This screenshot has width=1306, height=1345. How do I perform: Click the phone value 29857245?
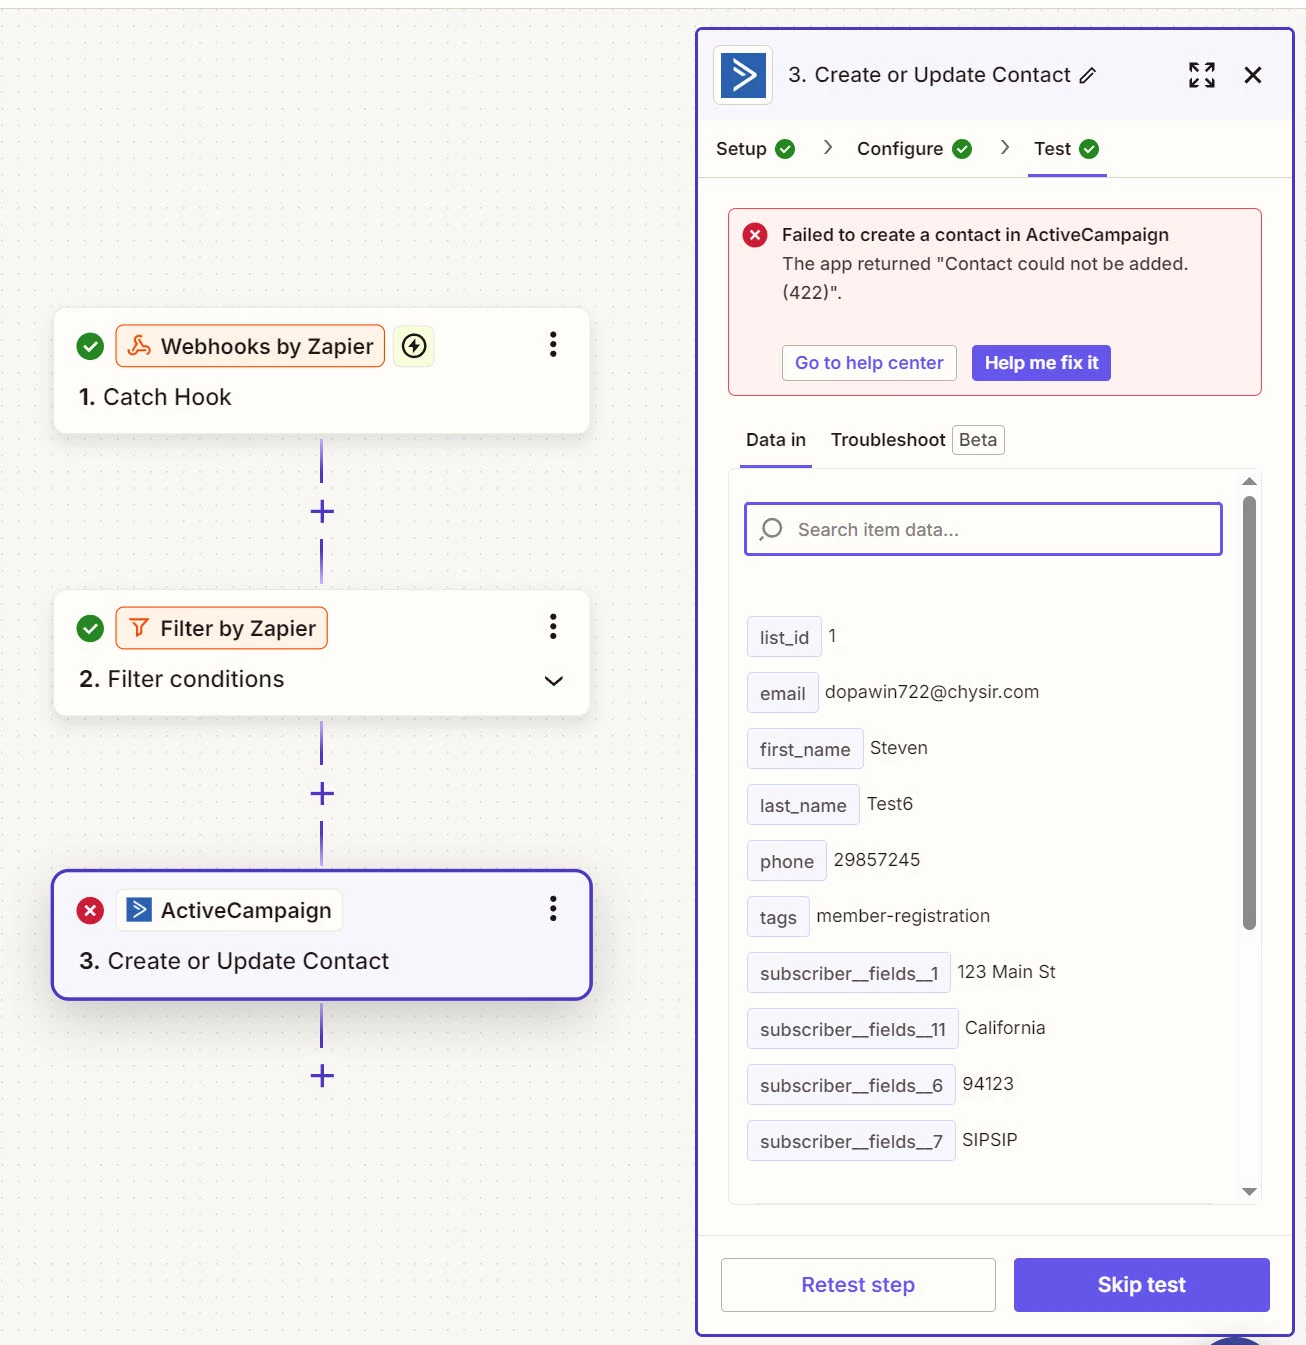click(877, 860)
